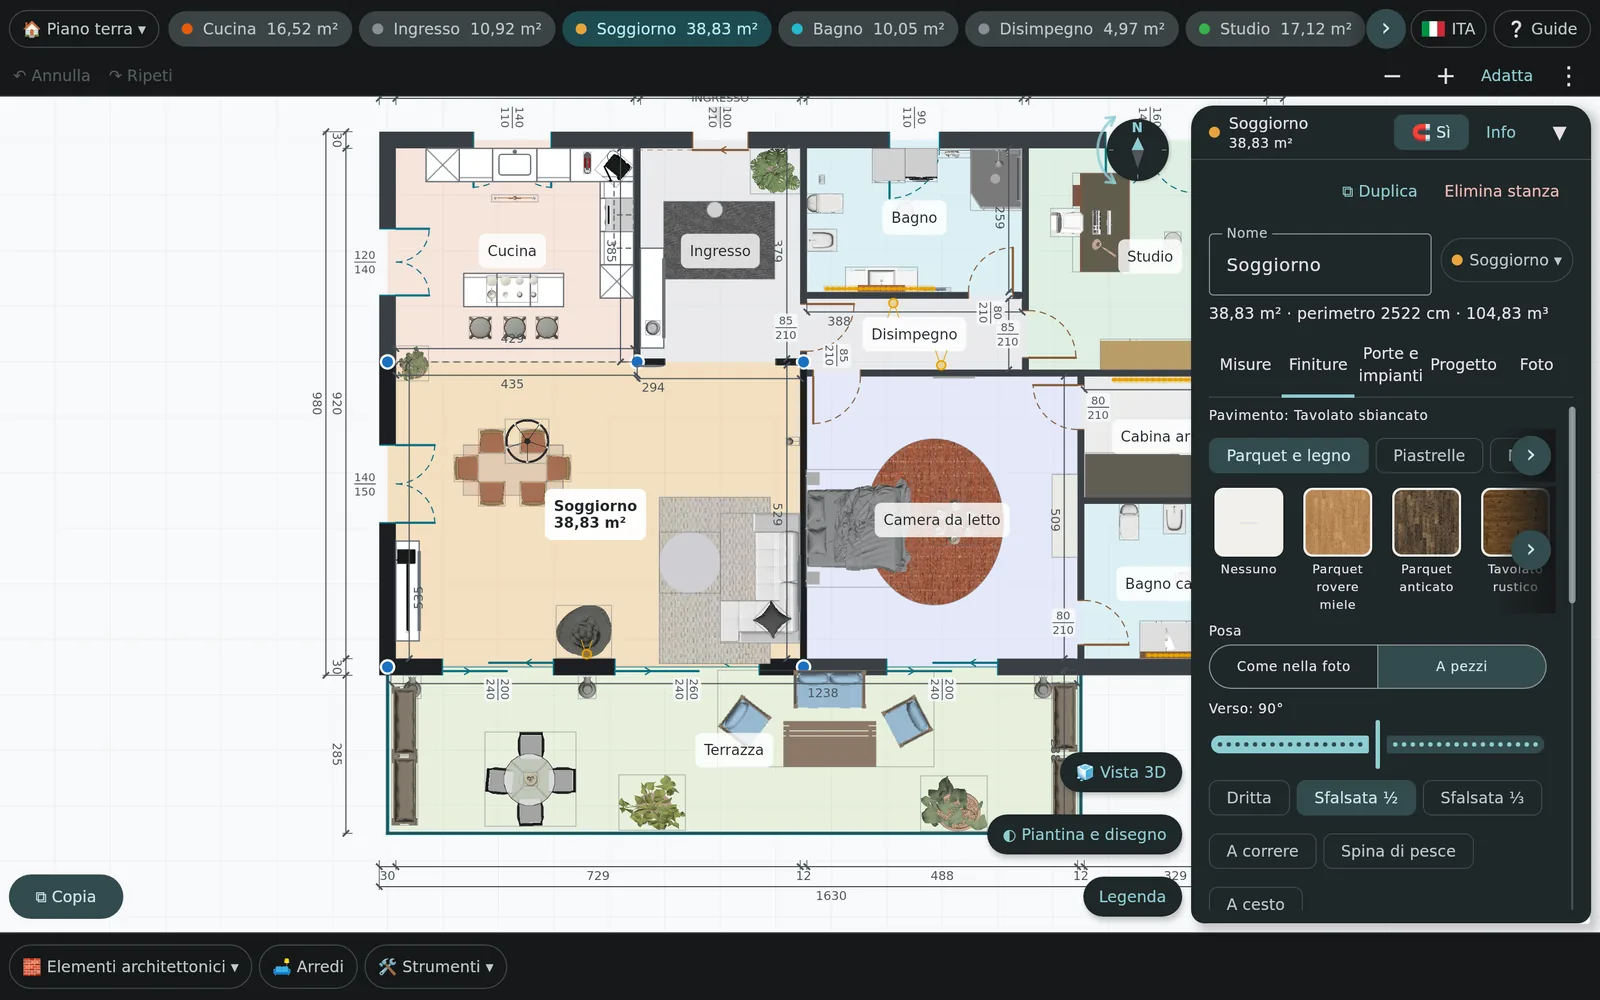The width and height of the screenshot is (1600, 1000).
Task: Expand the Strumenti menu
Action: tap(435, 966)
